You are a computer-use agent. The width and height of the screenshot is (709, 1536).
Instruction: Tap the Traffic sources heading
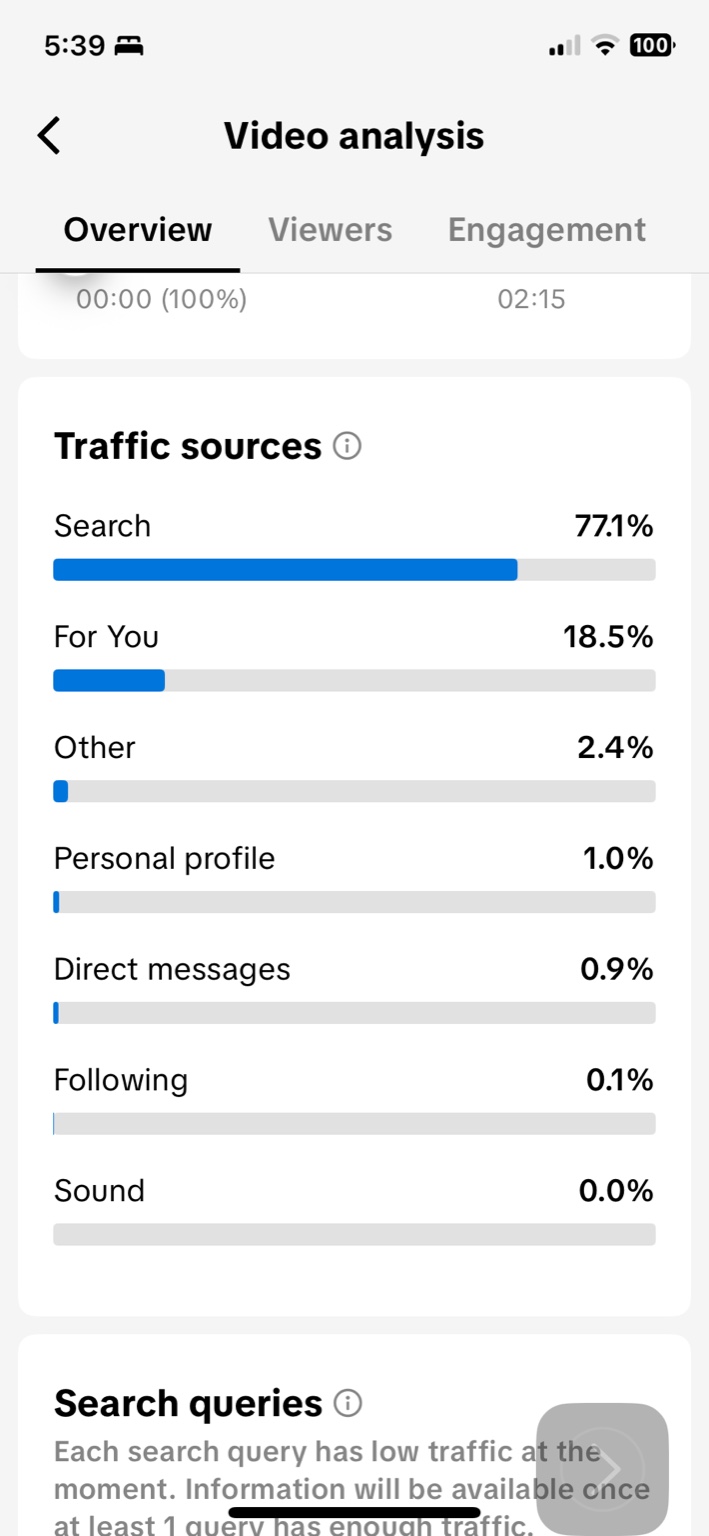pos(188,446)
